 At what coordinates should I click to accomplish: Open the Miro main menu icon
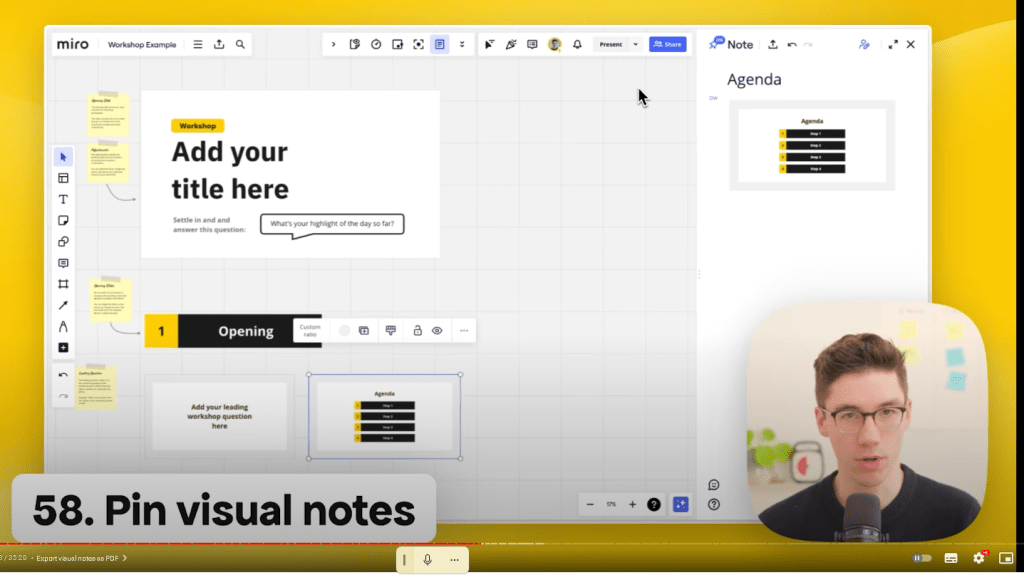[197, 44]
